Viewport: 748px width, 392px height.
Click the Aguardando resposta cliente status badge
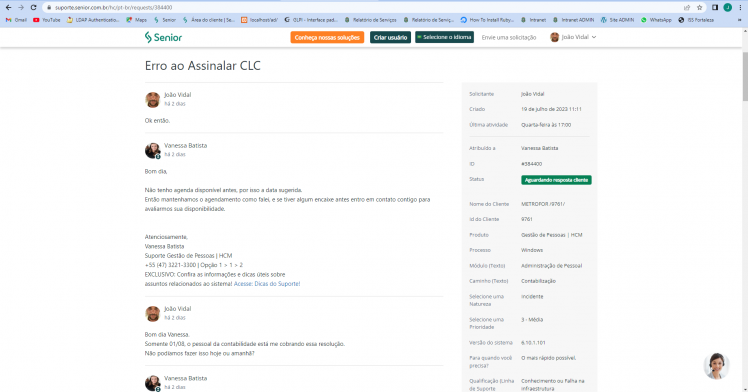pyautogui.click(x=556, y=180)
